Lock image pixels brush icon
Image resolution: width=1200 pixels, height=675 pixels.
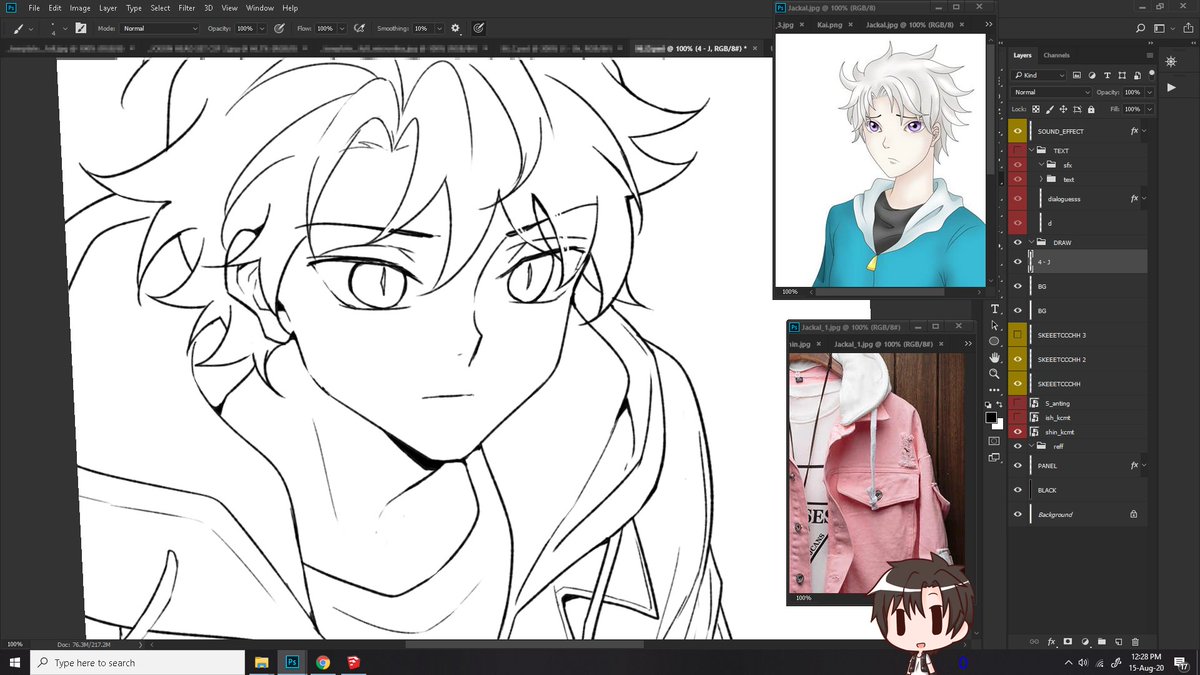click(x=1050, y=109)
